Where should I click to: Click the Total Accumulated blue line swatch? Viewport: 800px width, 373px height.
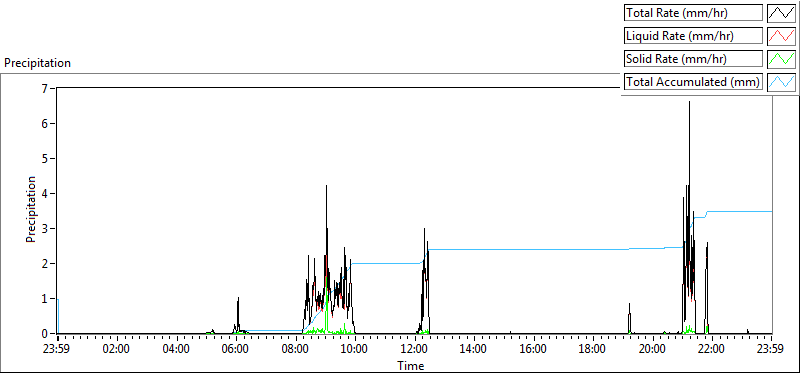point(782,82)
